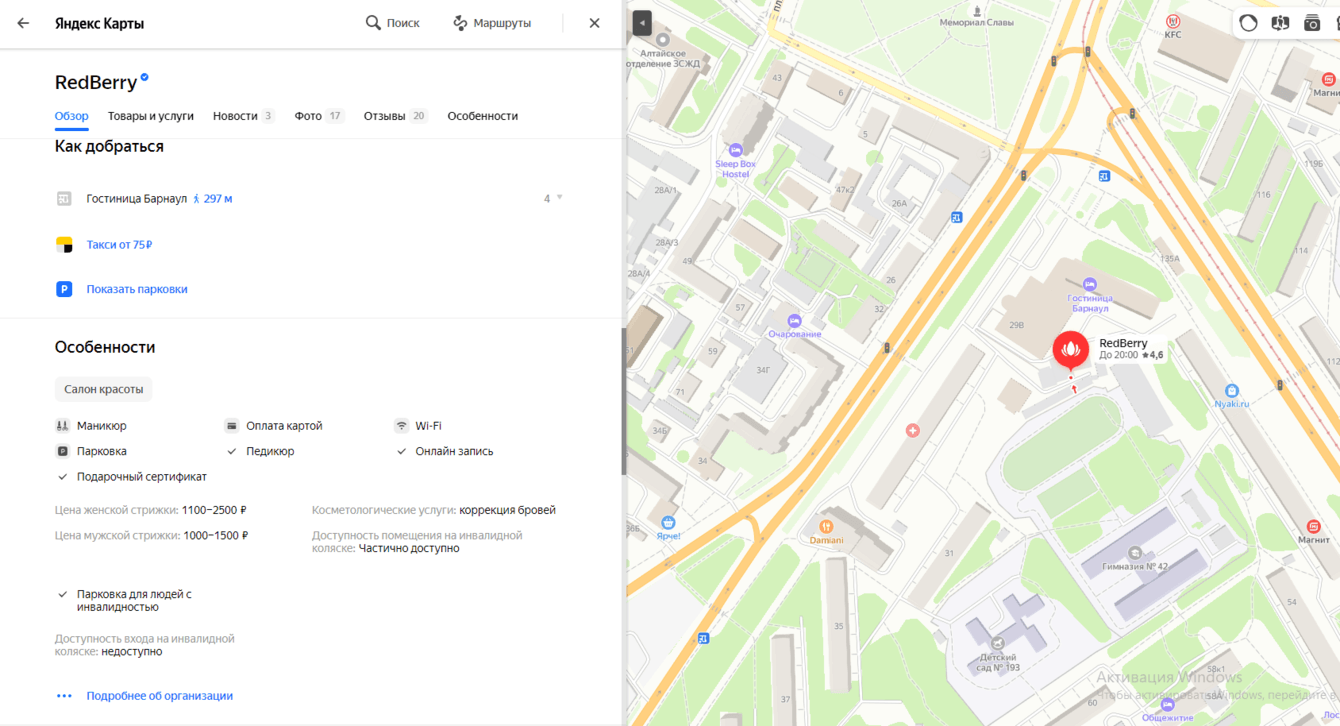Viewport: 1340px width, 726px height.
Task: Click the Яндекс Карты title
Action: [x=99, y=23]
